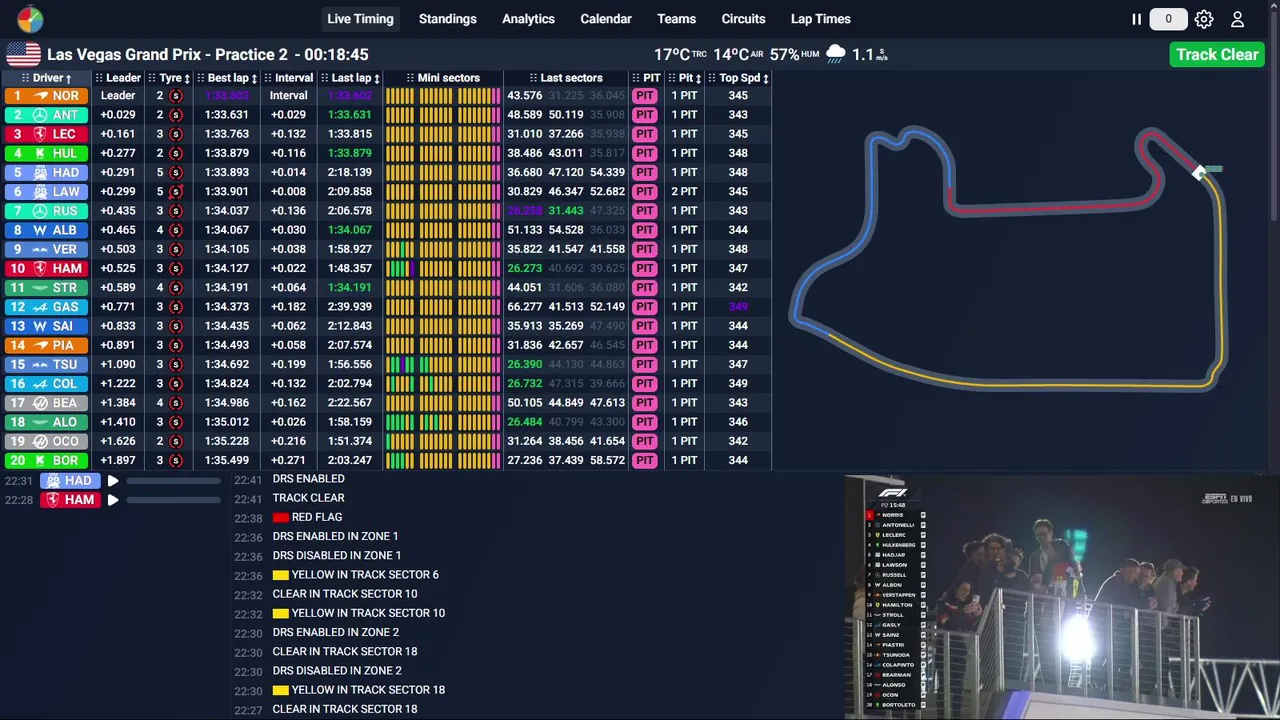Click mini sectors bar for VER

tap(443, 249)
